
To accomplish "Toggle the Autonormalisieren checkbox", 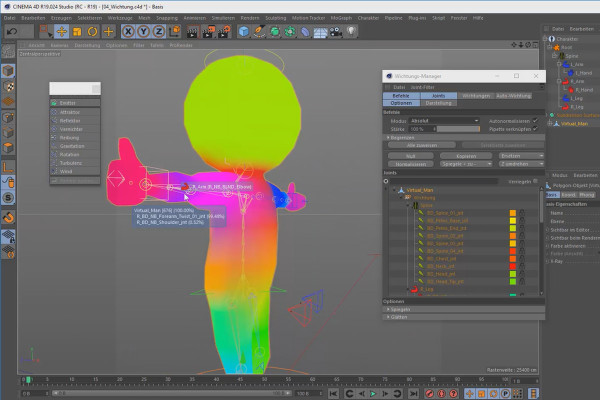I will [x=535, y=121].
